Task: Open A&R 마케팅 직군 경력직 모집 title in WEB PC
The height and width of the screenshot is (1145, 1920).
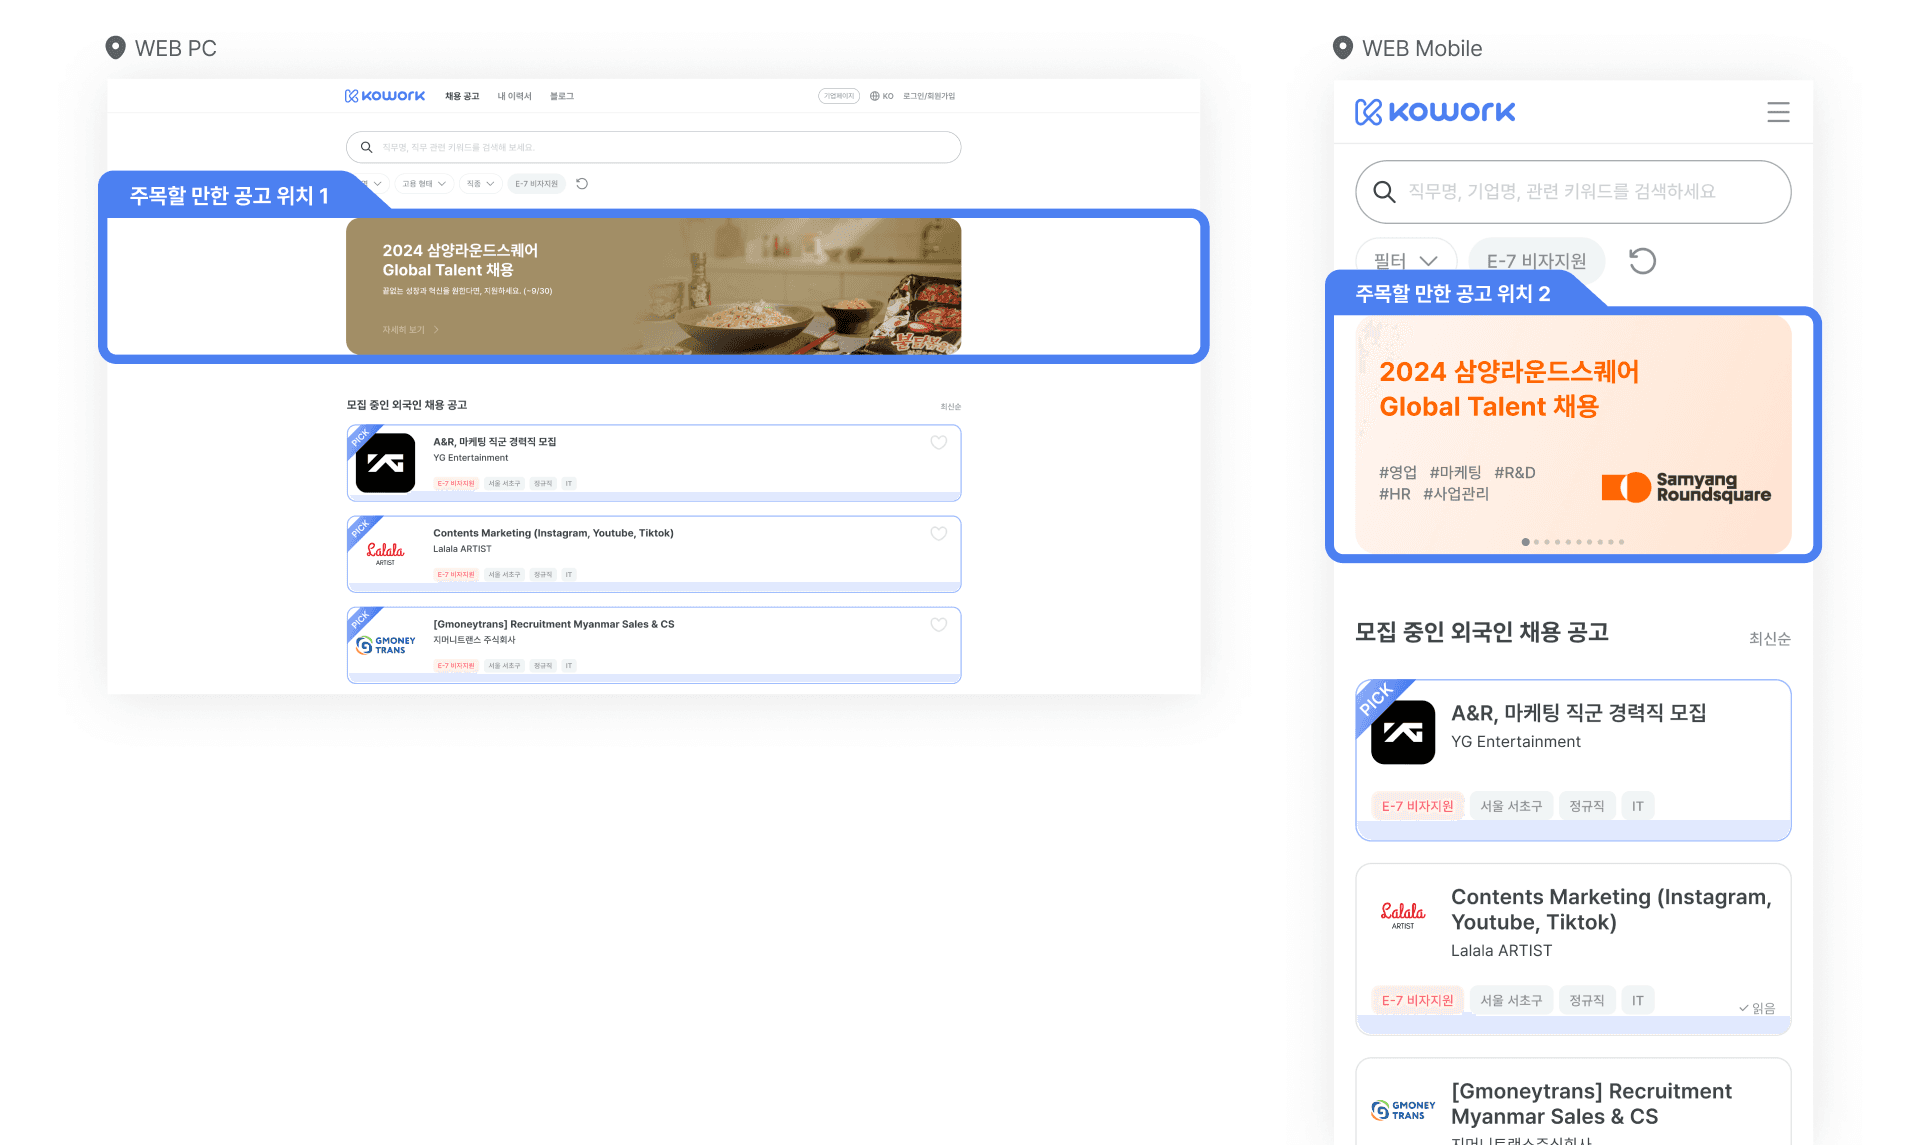Action: (x=495, y=441)
